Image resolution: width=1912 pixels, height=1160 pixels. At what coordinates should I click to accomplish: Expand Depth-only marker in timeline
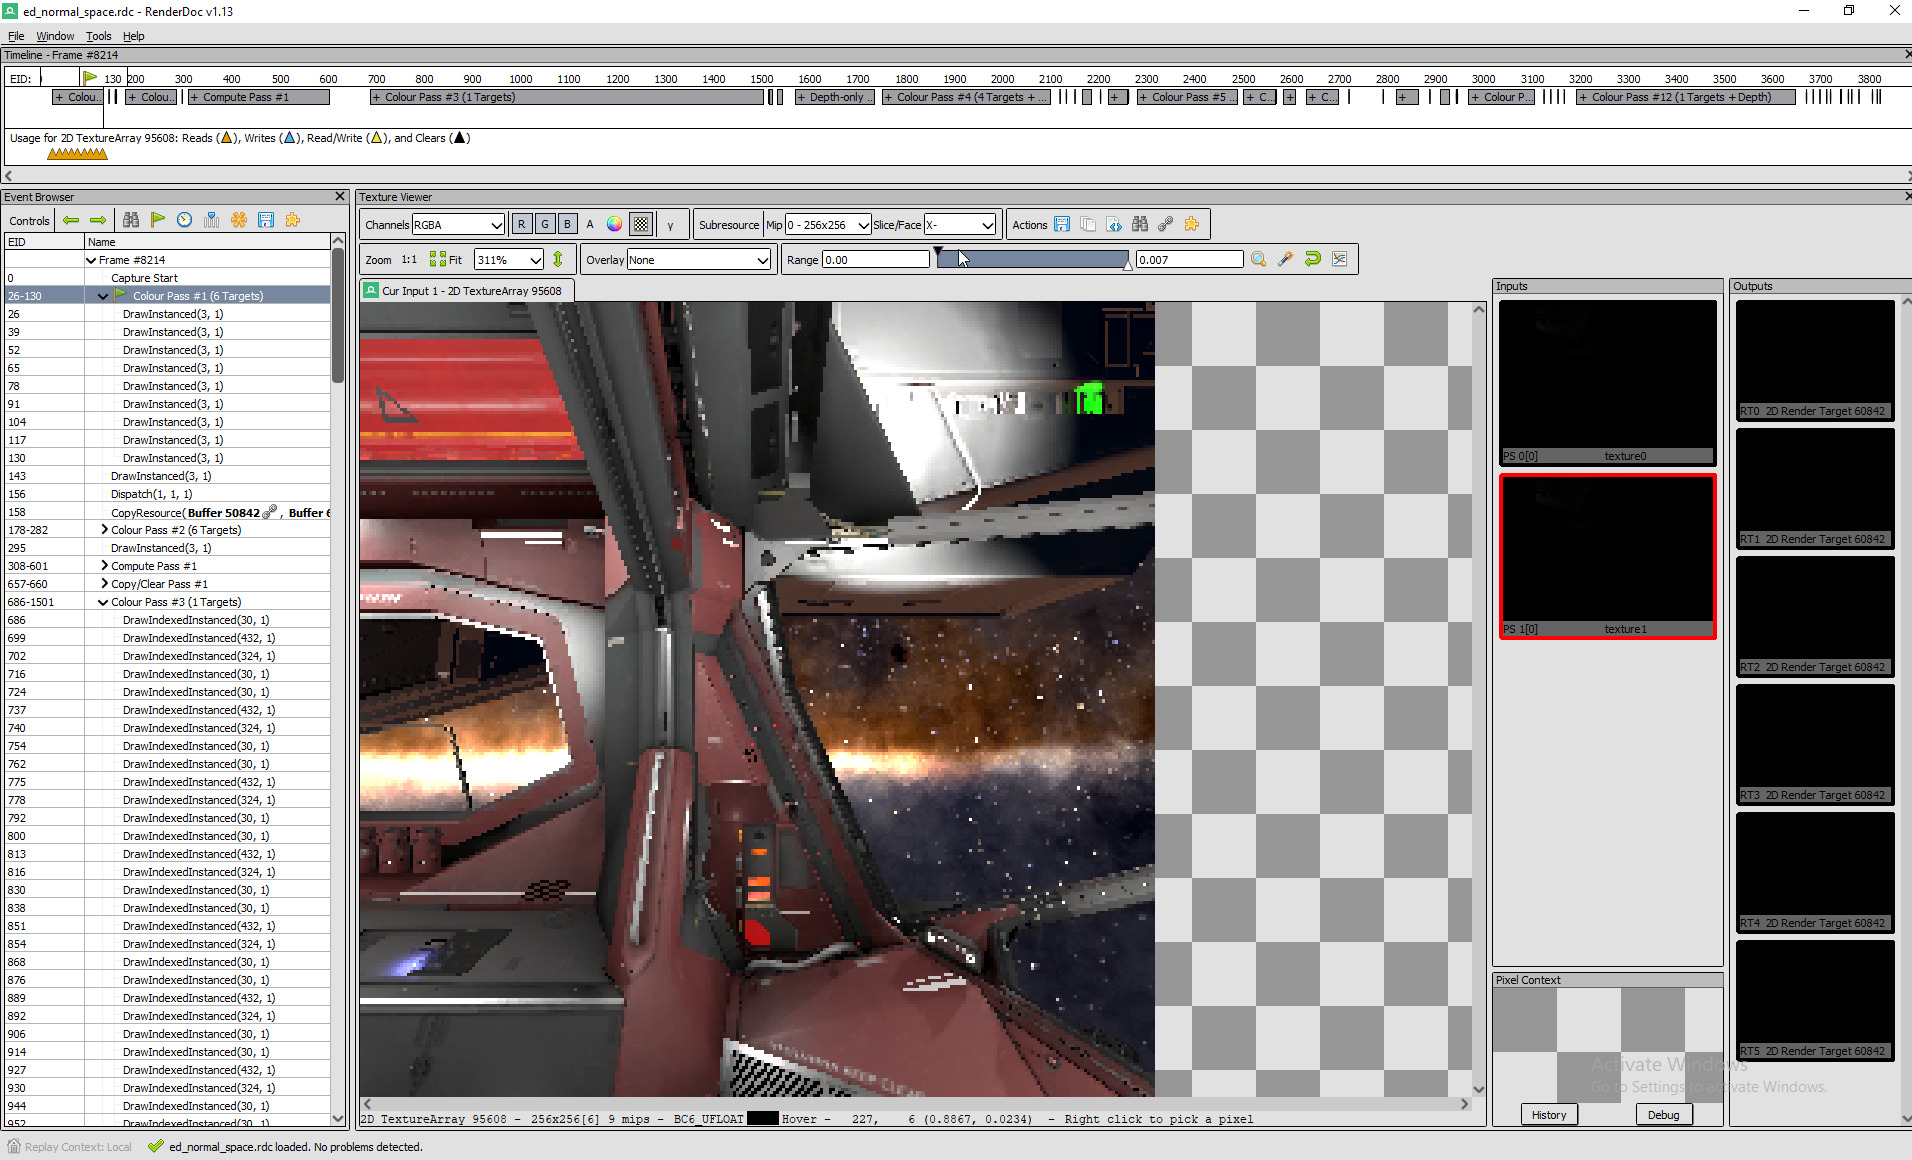coord(801,97)
